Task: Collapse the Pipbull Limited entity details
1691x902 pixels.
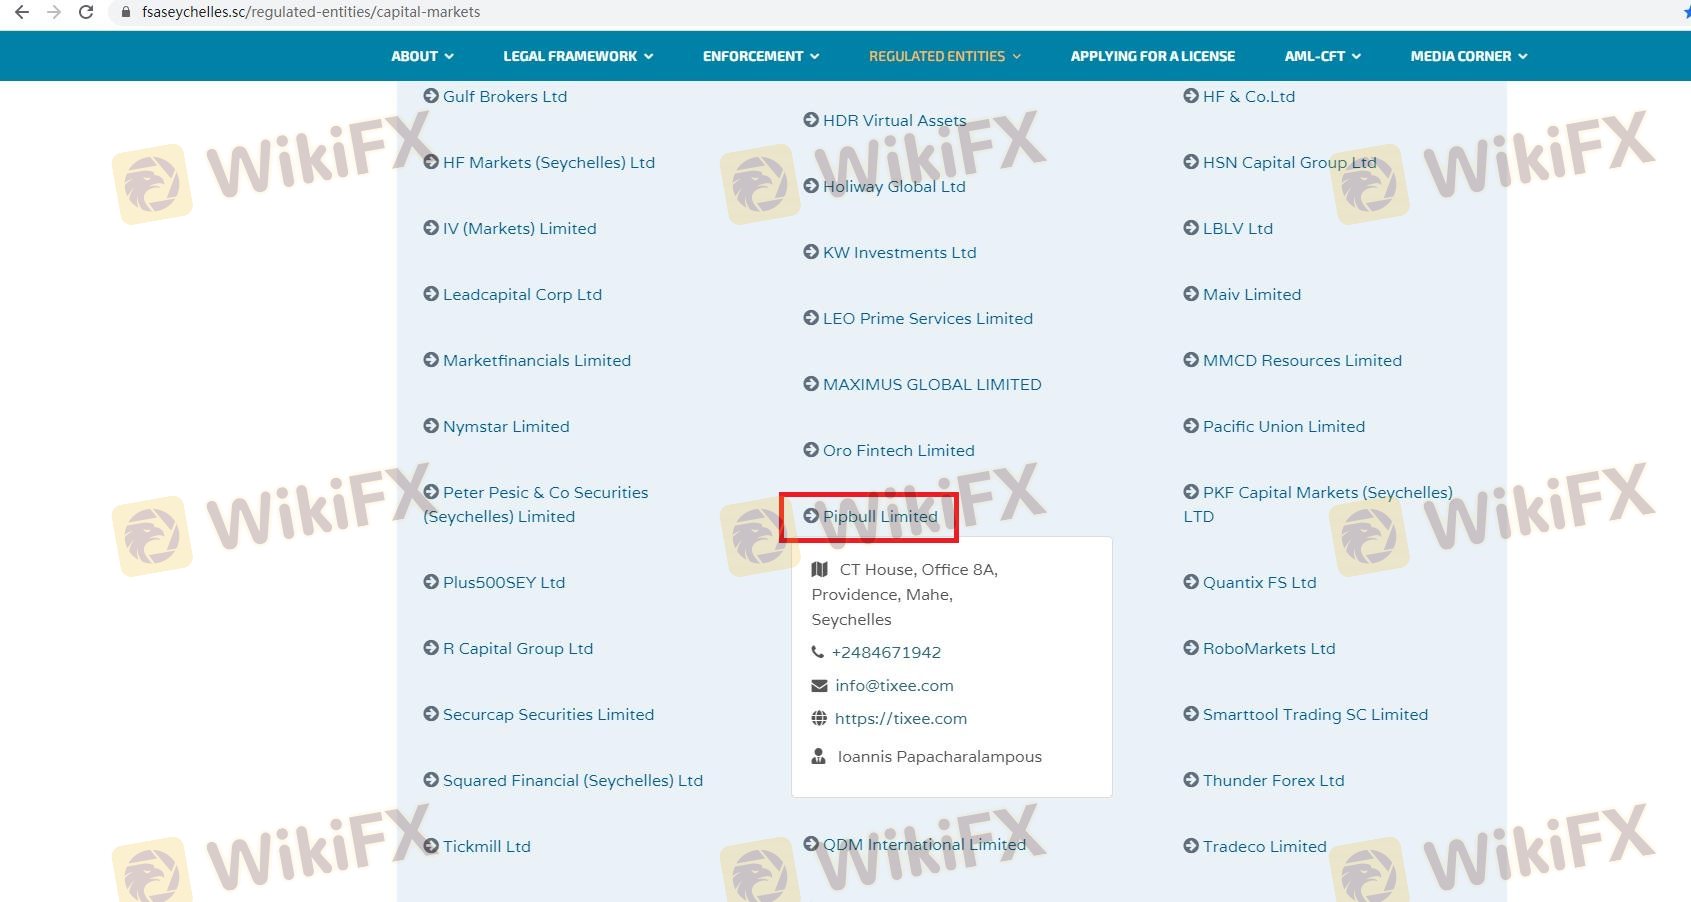Action: click(x=870, y=516)
